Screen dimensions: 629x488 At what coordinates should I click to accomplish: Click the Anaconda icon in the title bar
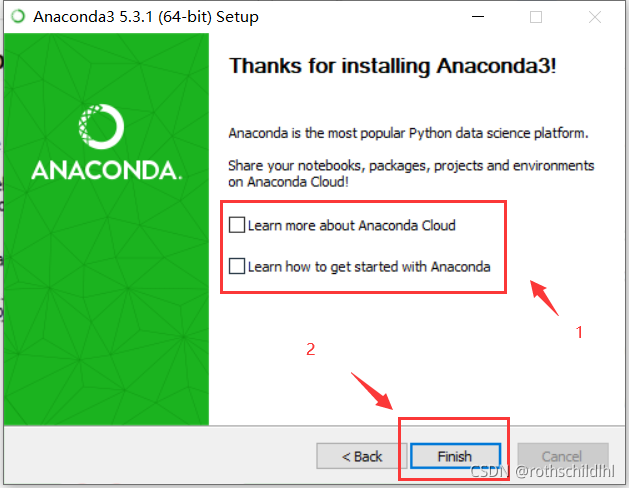18,16
